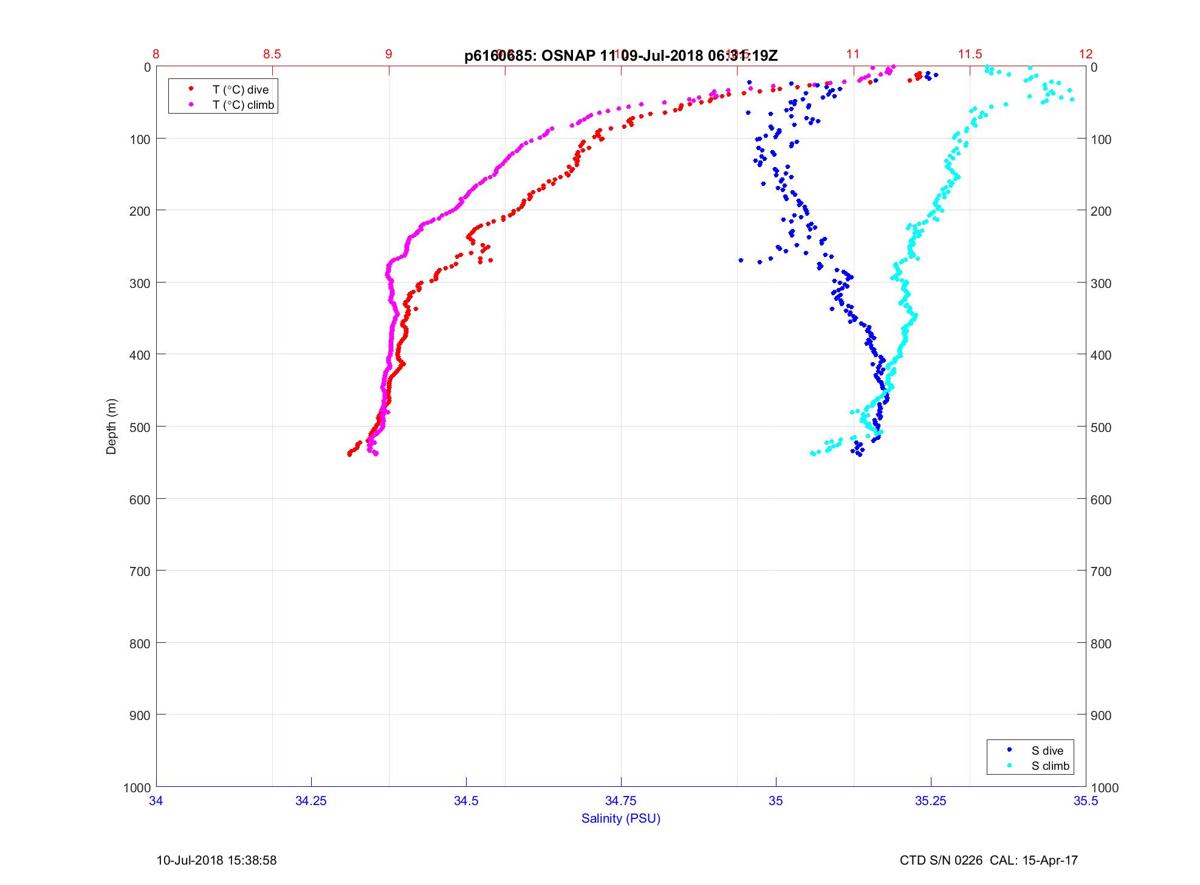Click the '34.5' salinity tick label
This screenshot has width=1200, height=885.
point(466,801)
